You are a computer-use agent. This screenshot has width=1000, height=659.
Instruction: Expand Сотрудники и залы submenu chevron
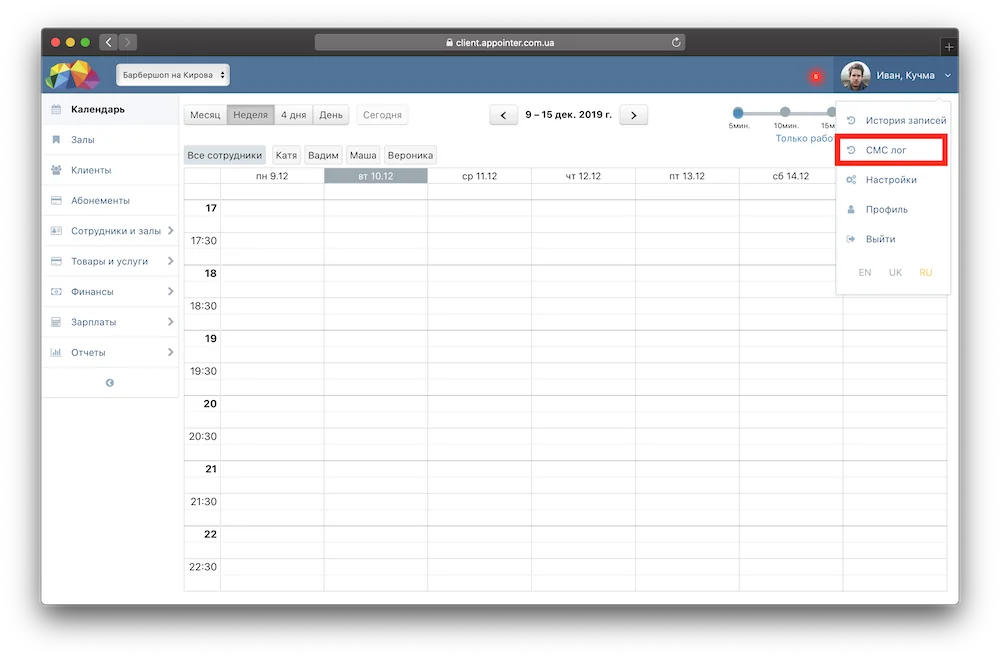point(170,230)
